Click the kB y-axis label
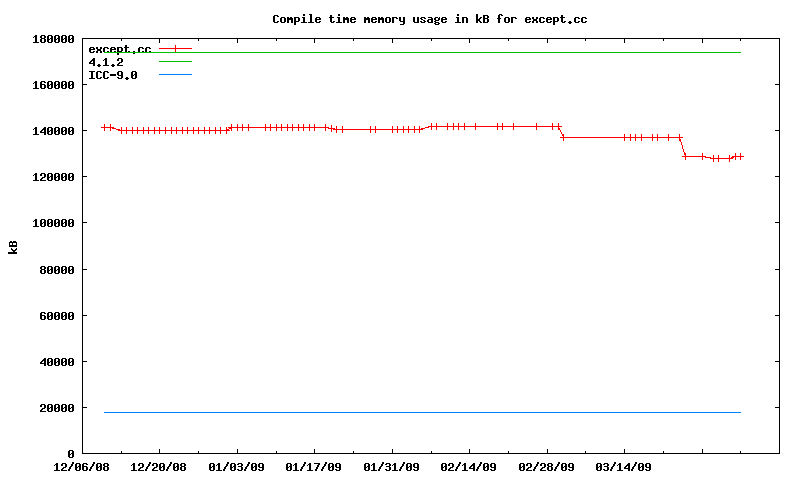The width and height of the screenshot is (800, 480). point(14,246)
